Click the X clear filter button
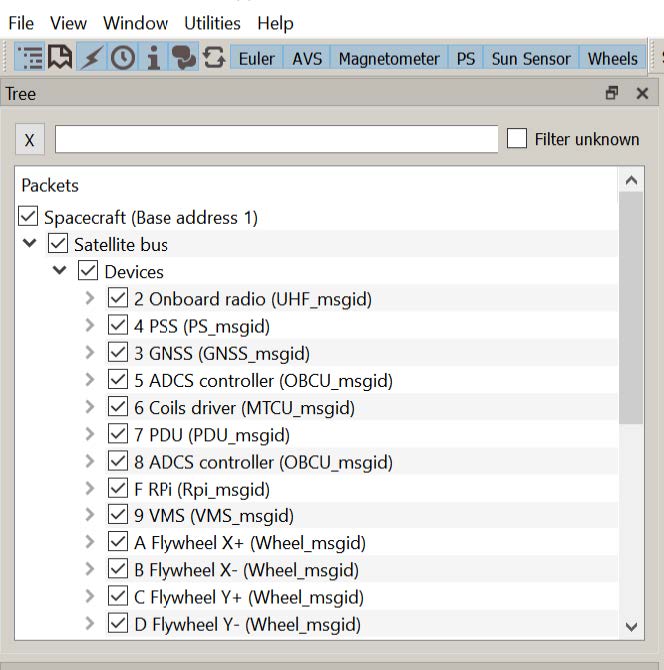The width and height of the screenshot is (664, 670). click(29, 140)
